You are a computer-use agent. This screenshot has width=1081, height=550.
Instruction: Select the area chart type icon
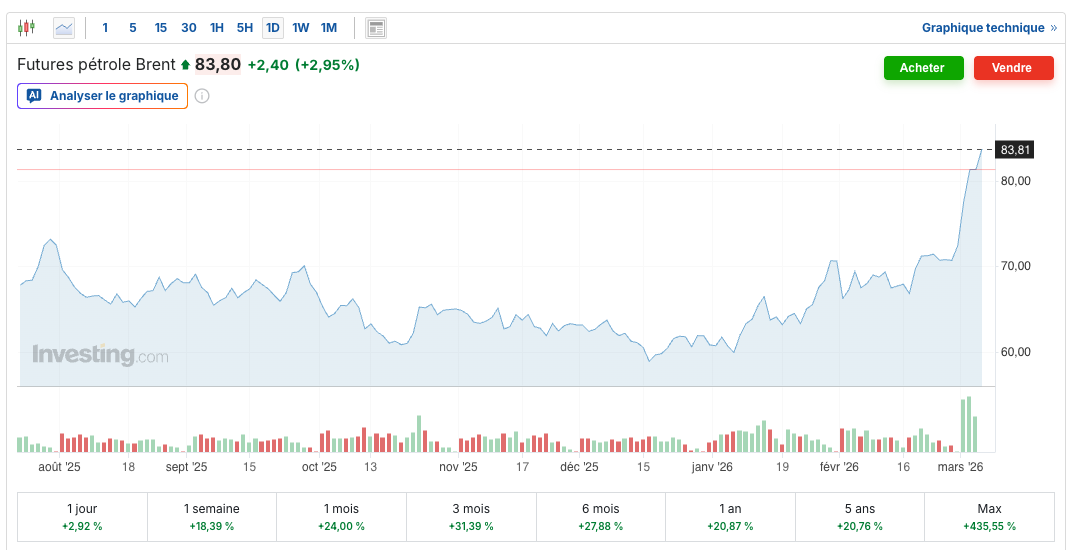(x=64, y=28)
